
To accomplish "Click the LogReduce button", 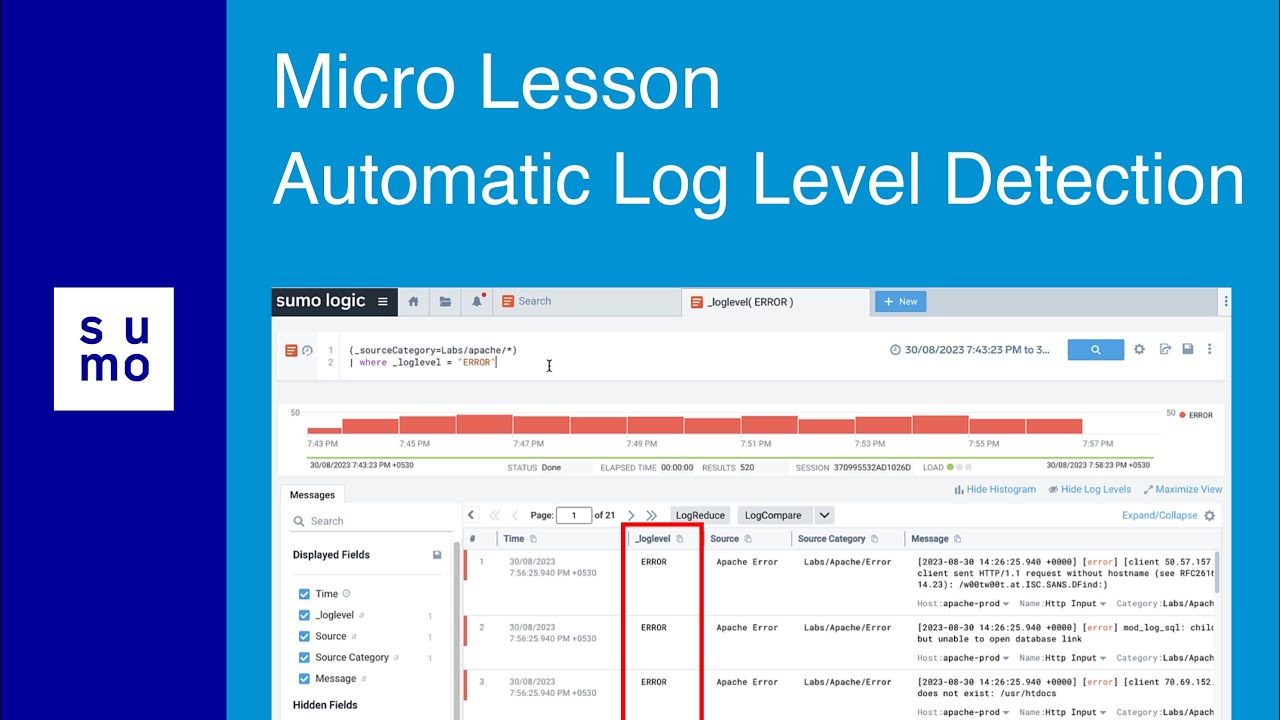I will 700,515.
